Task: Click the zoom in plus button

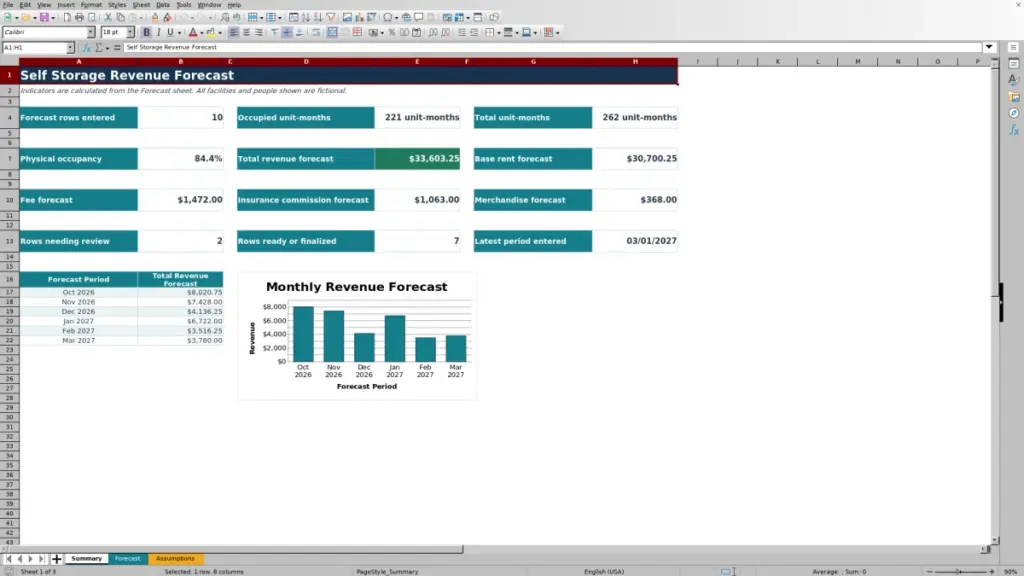Action: click(x=992, y=571)
